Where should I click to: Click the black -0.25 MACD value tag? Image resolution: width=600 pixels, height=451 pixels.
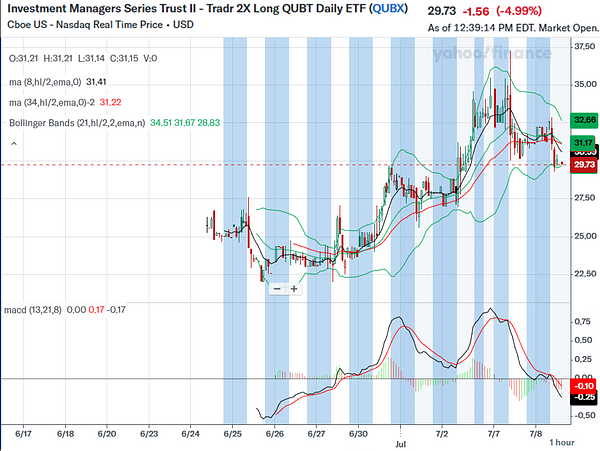(584, 397)
